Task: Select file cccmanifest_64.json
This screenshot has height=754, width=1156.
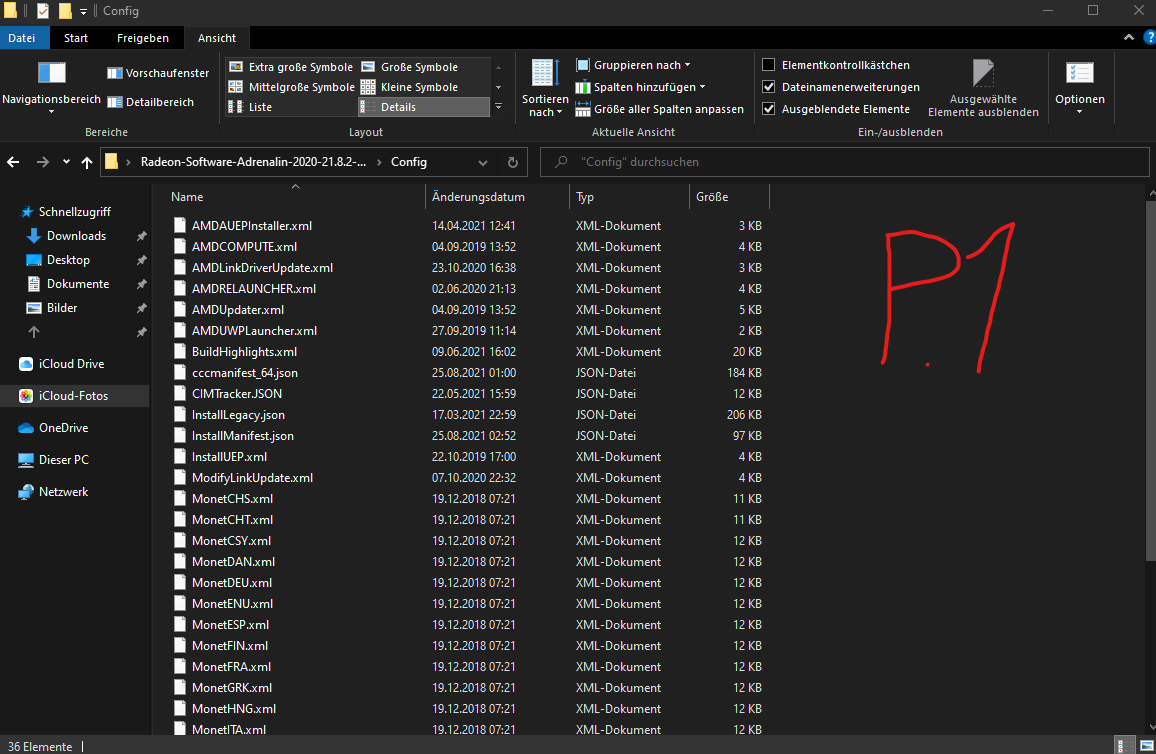Action: (x=245, y=372)
